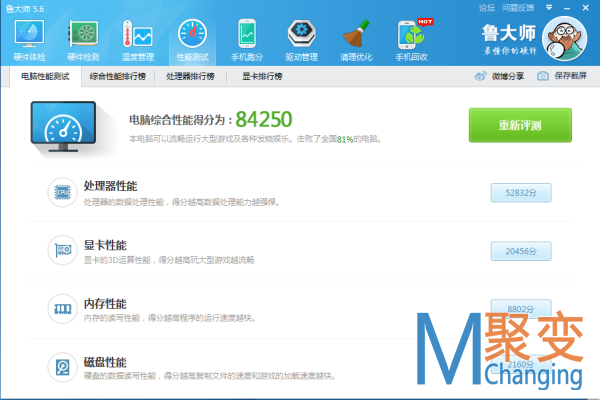Click the 磁盘性能 heading
The image size is (600, 400).
click(x=105, y=362)
